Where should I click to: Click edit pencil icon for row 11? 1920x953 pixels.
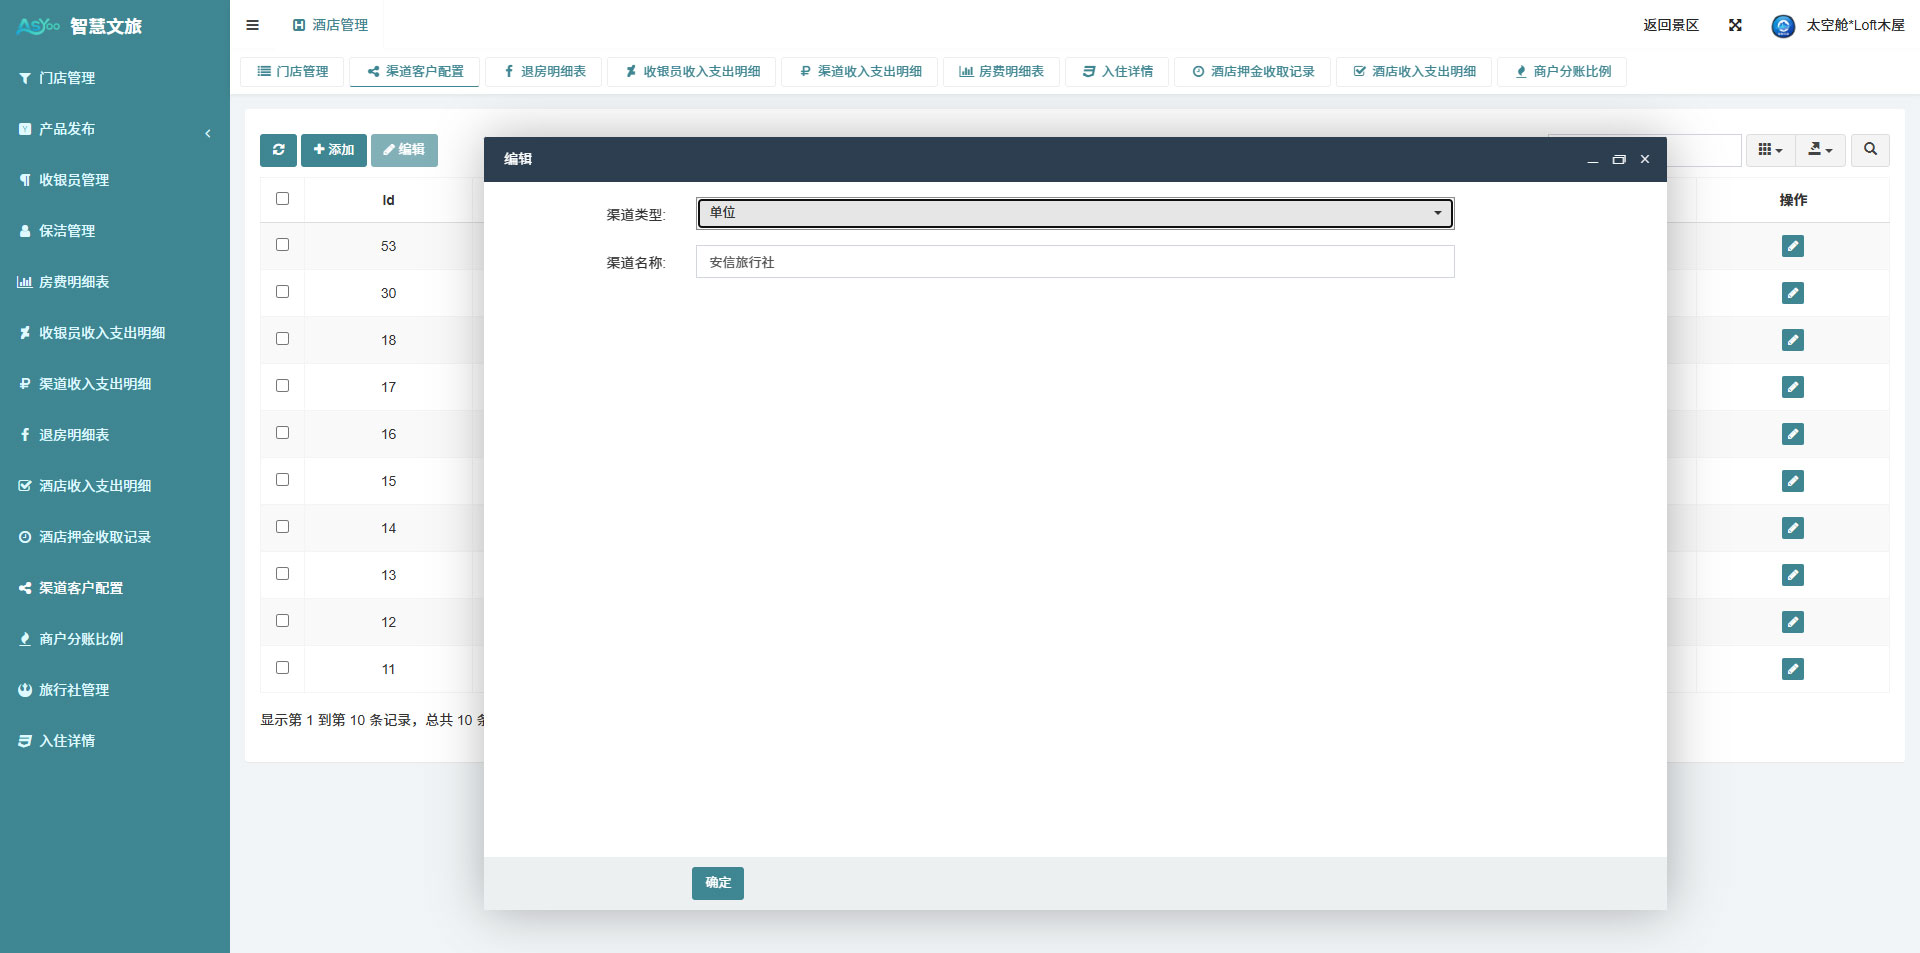click(1793, 669)
